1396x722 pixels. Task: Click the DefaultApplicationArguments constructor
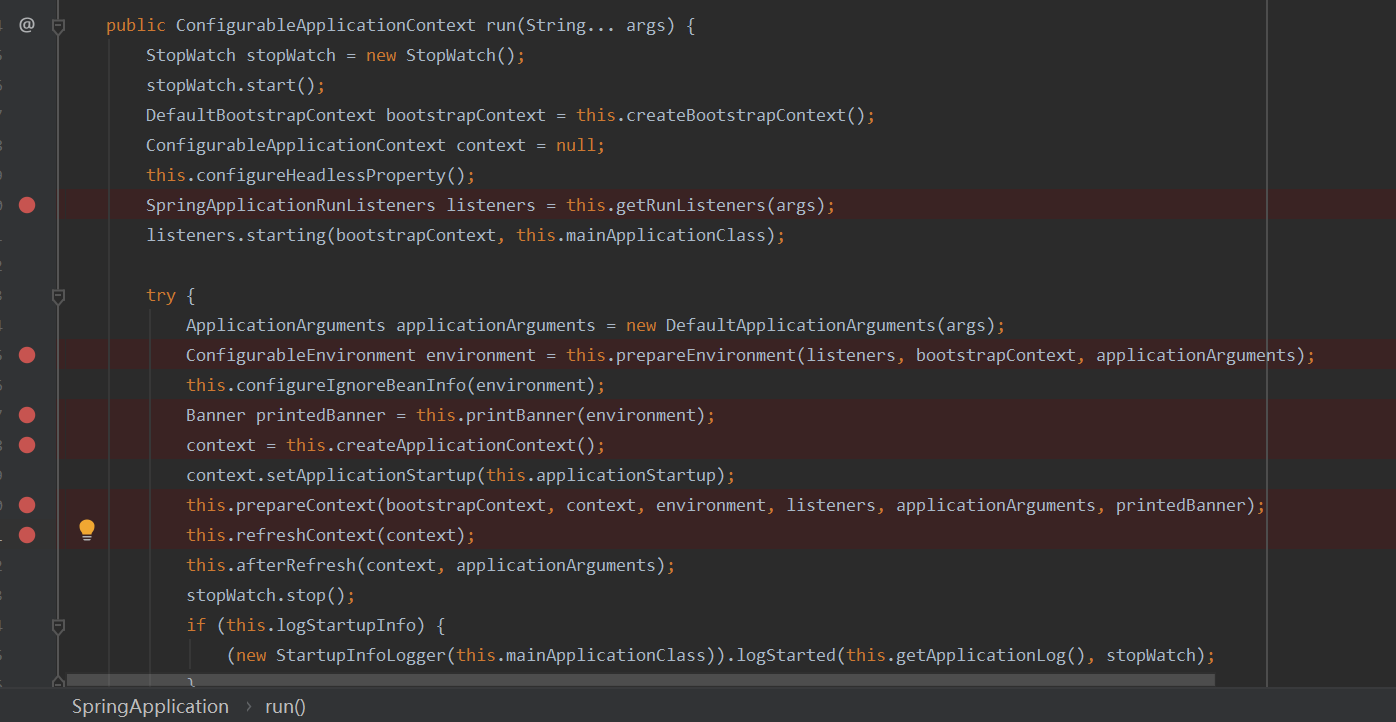[800, 325]
